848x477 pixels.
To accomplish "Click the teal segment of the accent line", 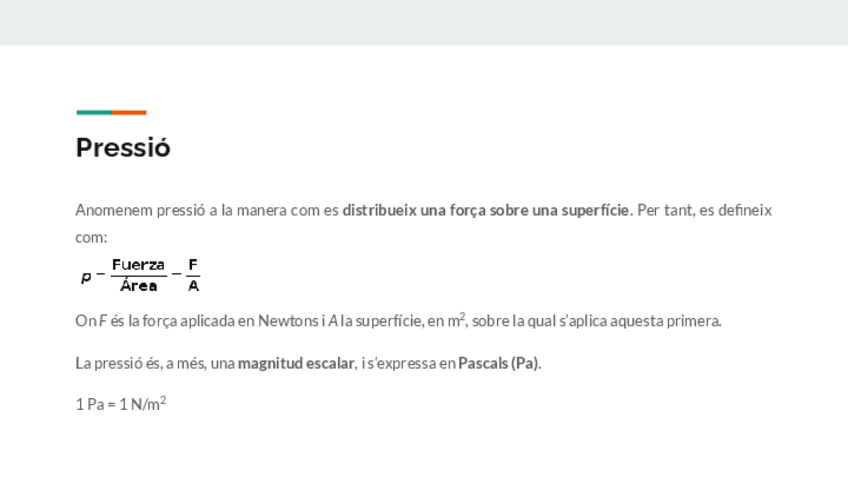I will point(93,112).
